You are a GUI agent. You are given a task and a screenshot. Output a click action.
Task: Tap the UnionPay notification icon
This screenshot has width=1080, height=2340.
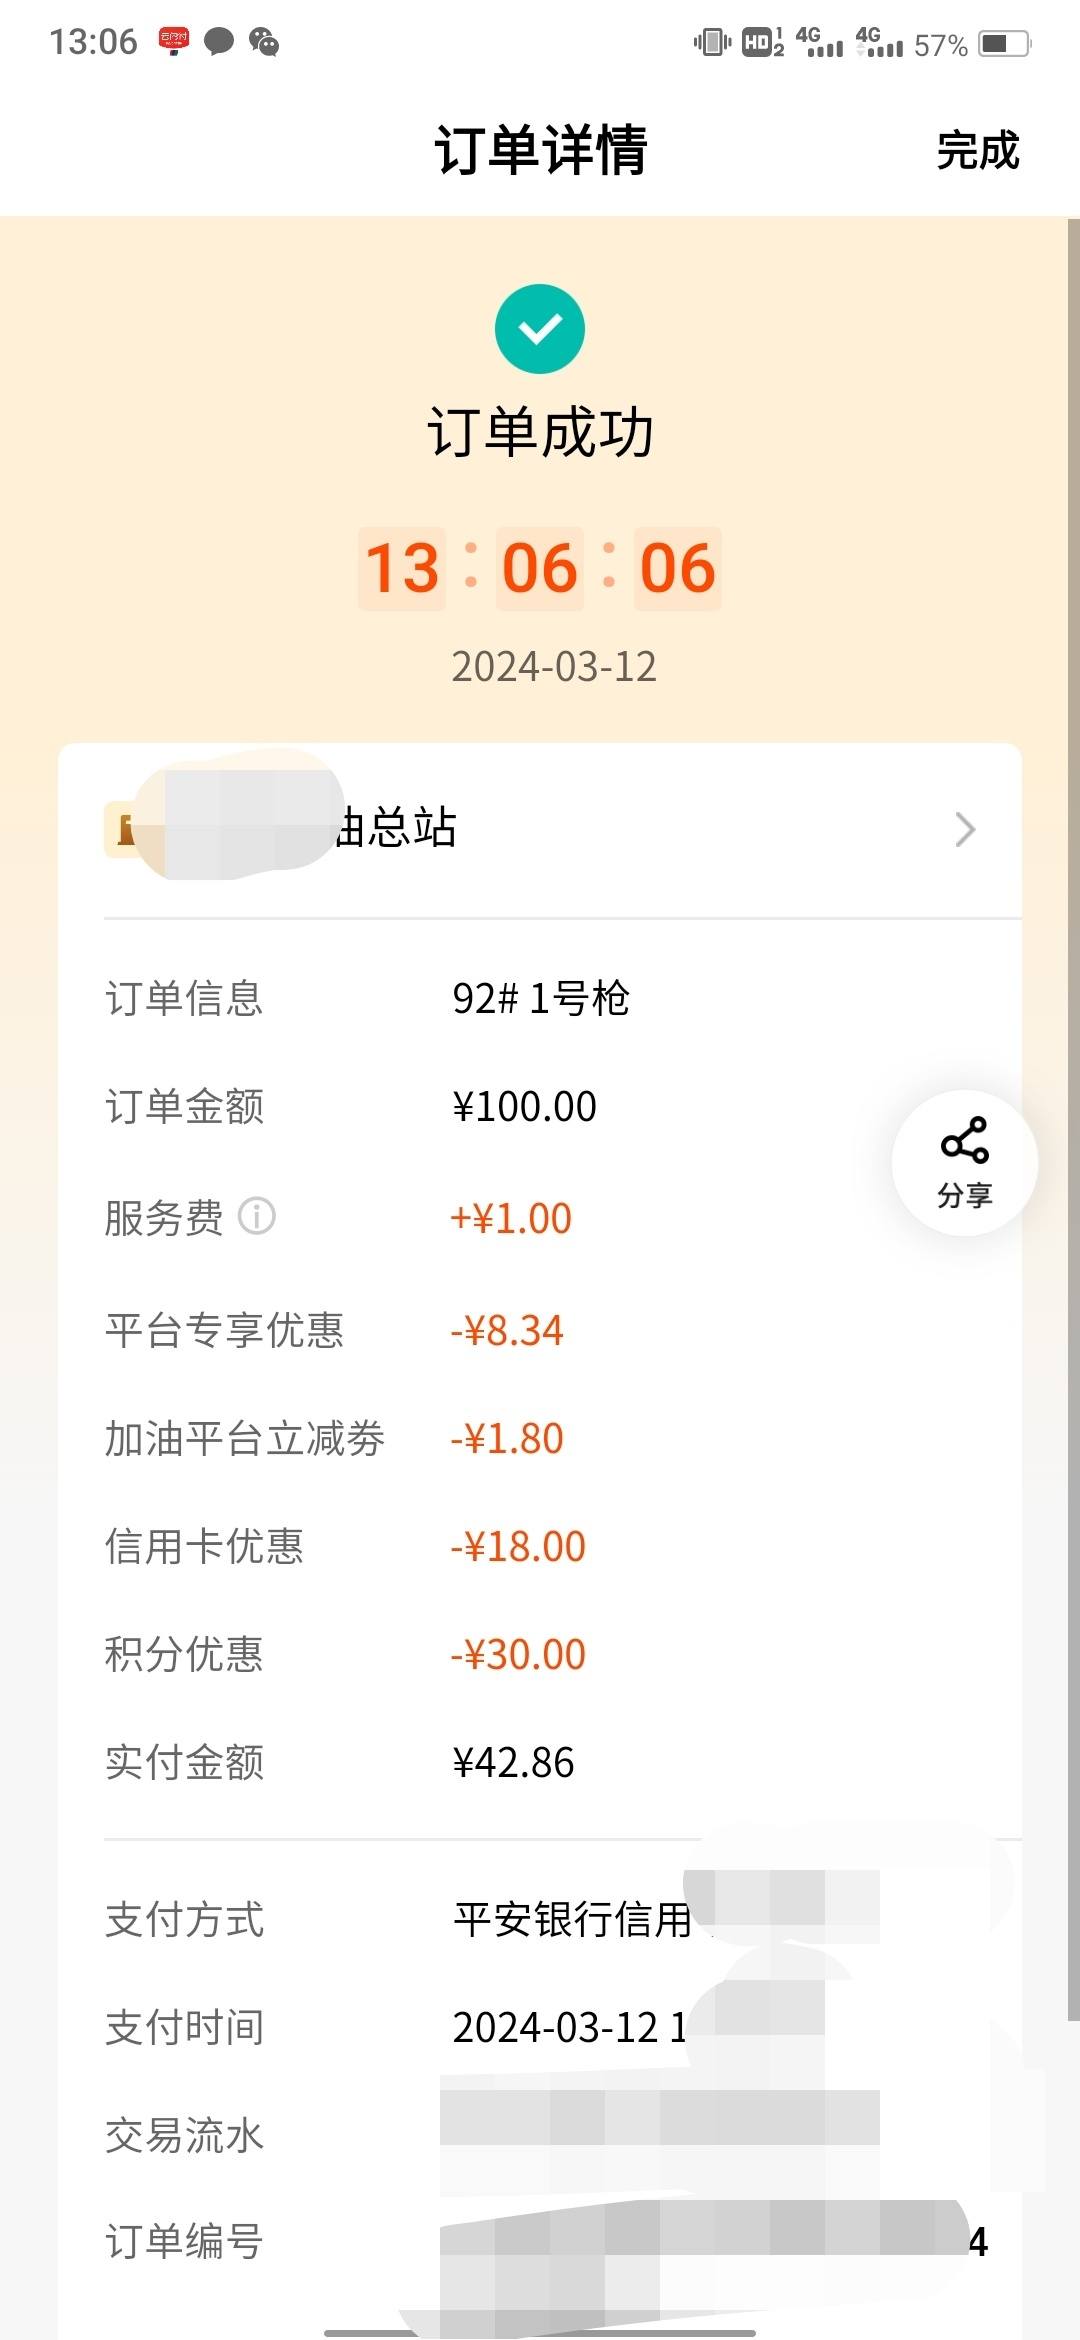pos(173,42)
